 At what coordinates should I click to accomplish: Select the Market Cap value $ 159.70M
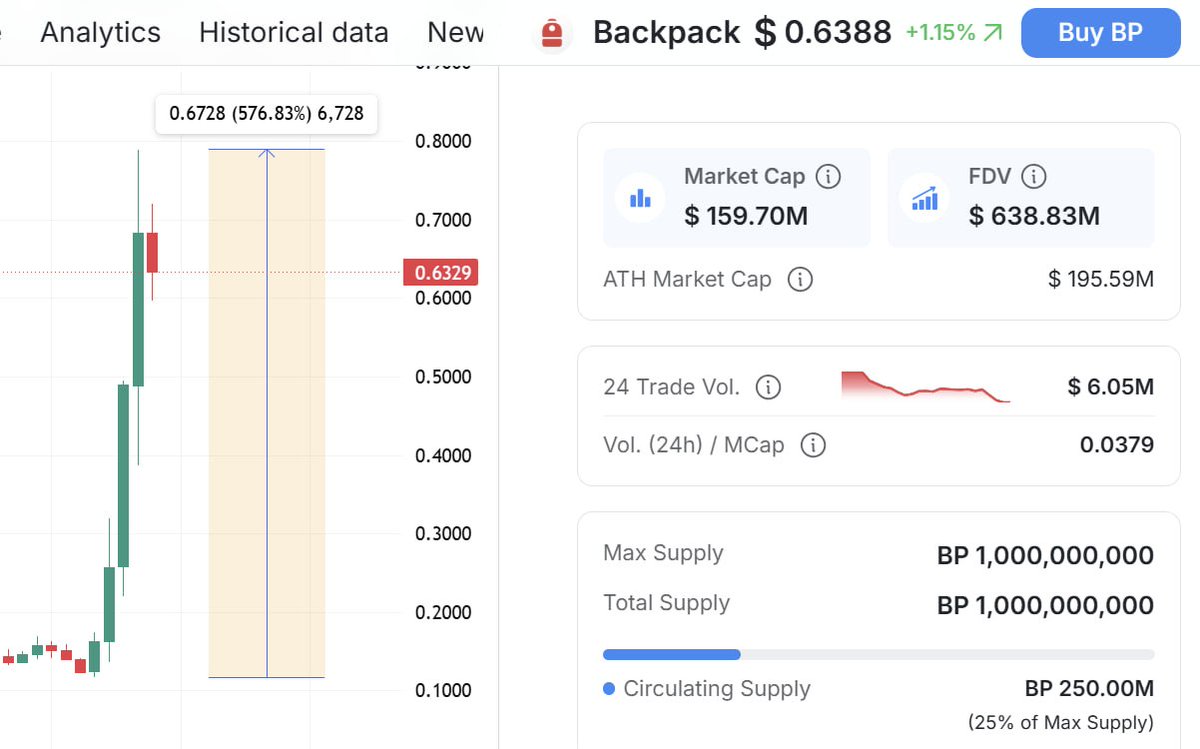[746, 215]
